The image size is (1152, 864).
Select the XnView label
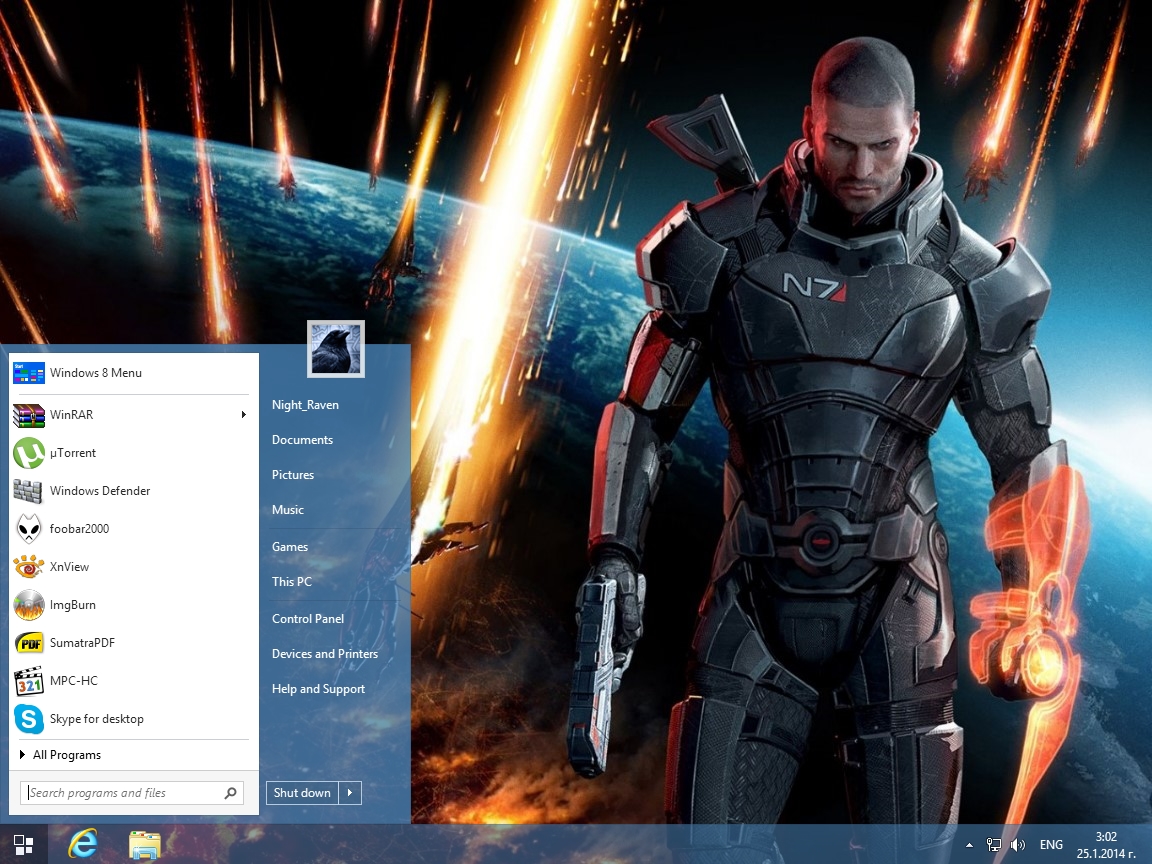(x=69, y=566)
